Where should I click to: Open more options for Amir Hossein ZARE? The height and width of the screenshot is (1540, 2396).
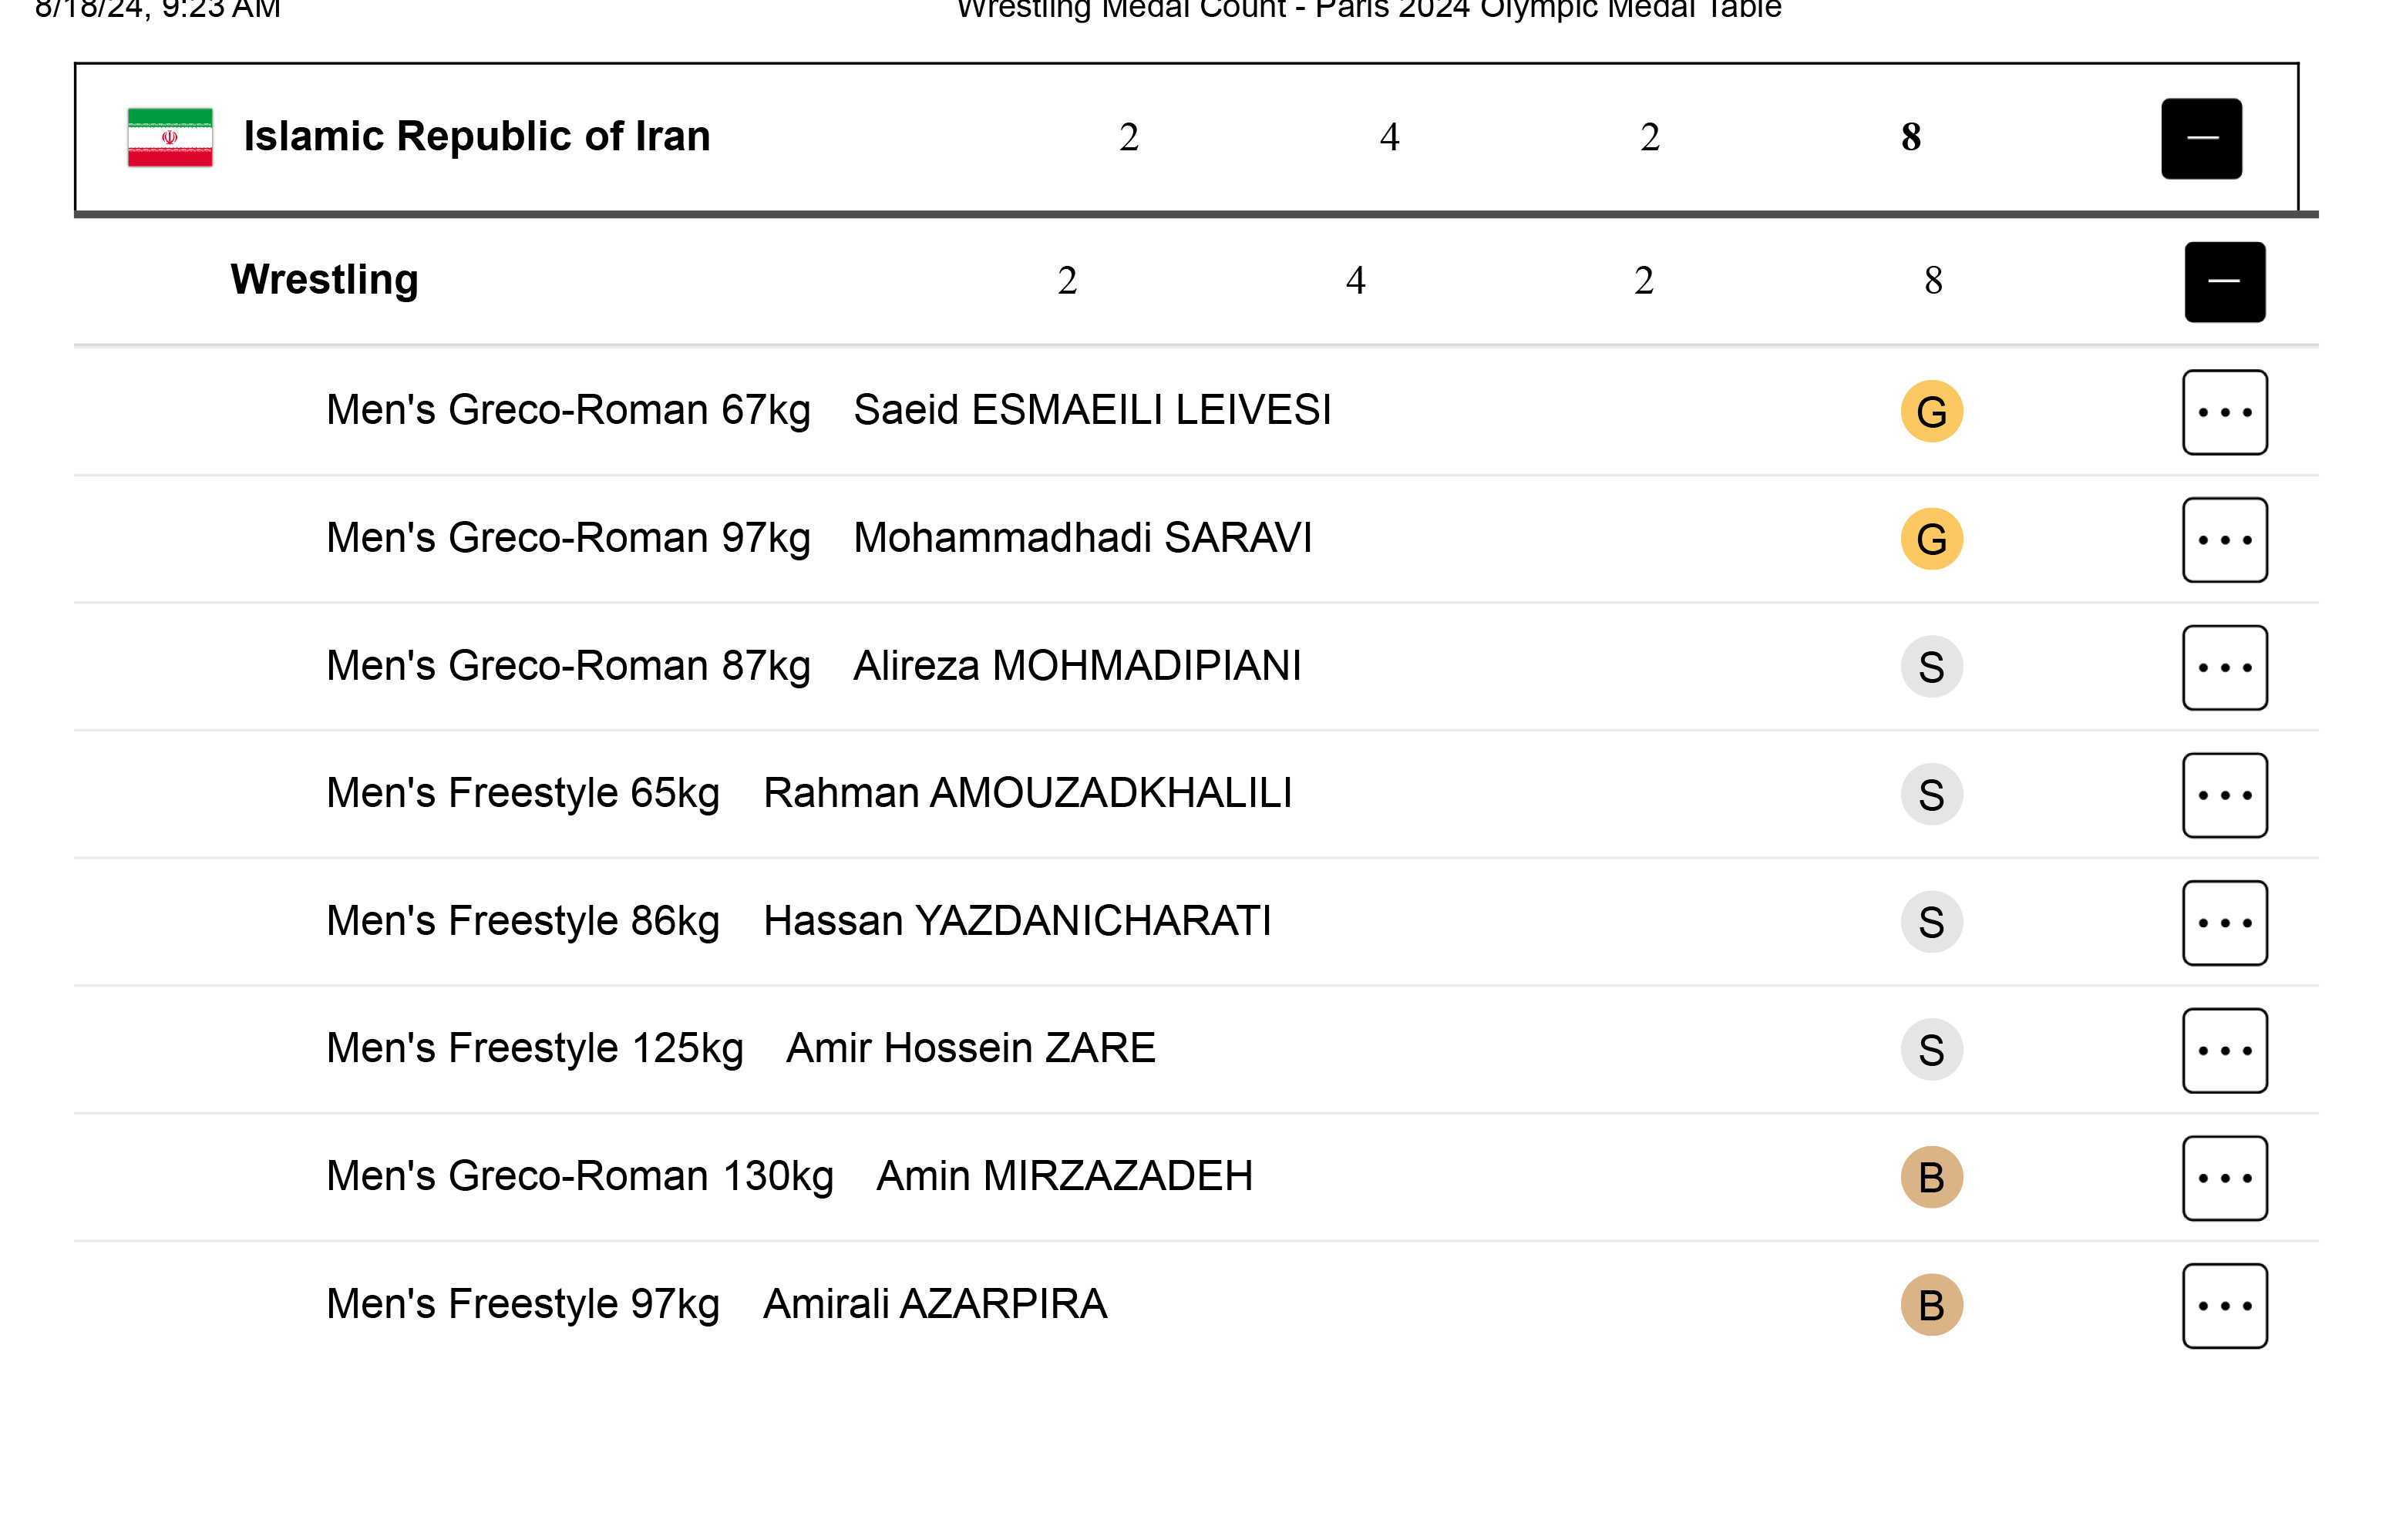(x=2224, y=1050)
